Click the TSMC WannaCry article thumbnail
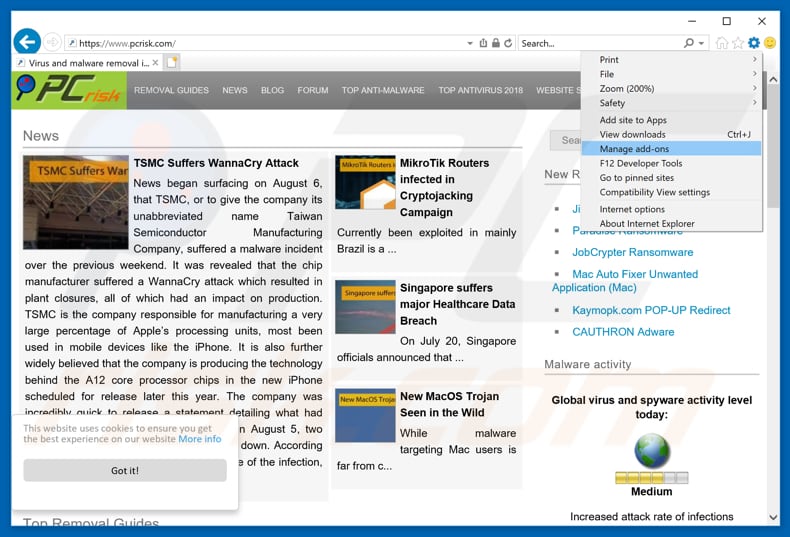This screenshot has width=790, height=537. [76, 202]
